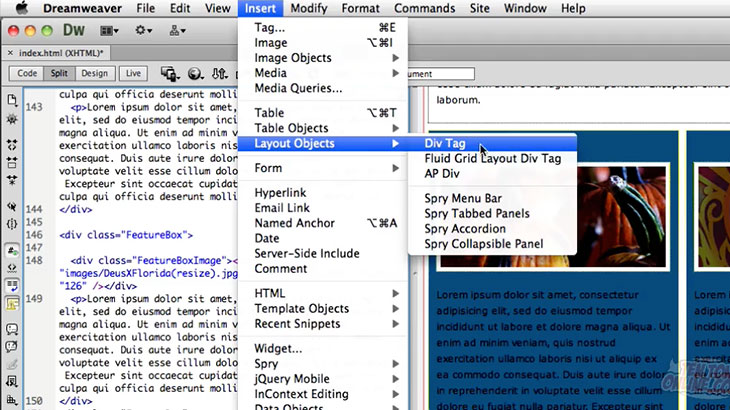Expand the HTML submenu

pyautogui.click(x=323, y=293)
